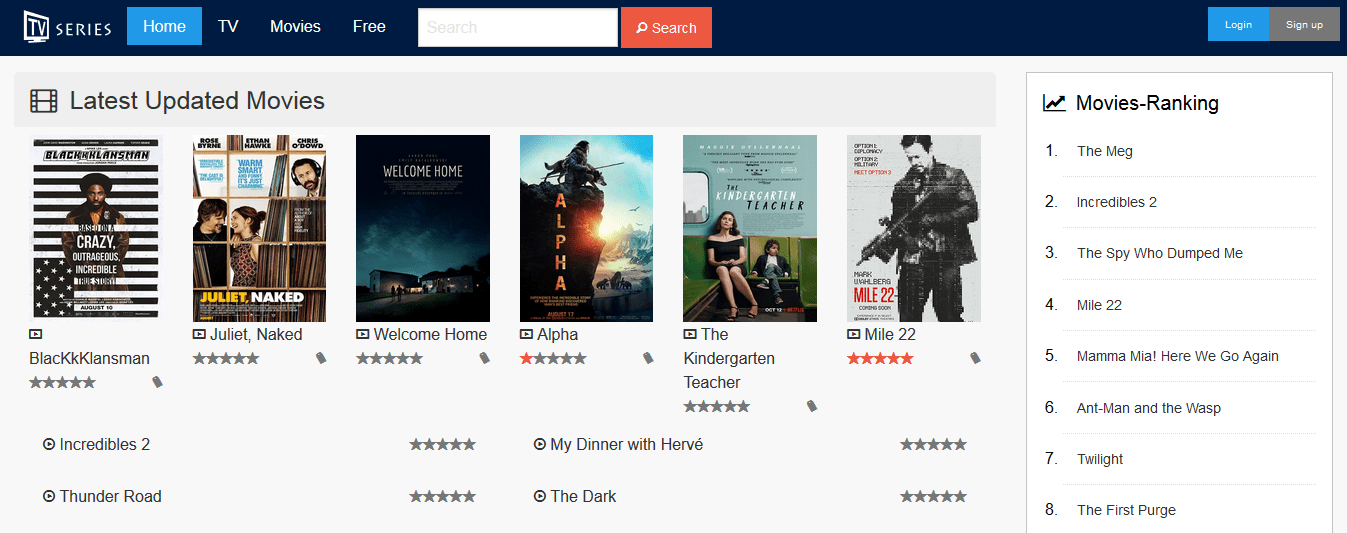Screen dimensions: 1347x533
Task: Click the Sign up button
Action: tap(1304, 25)
